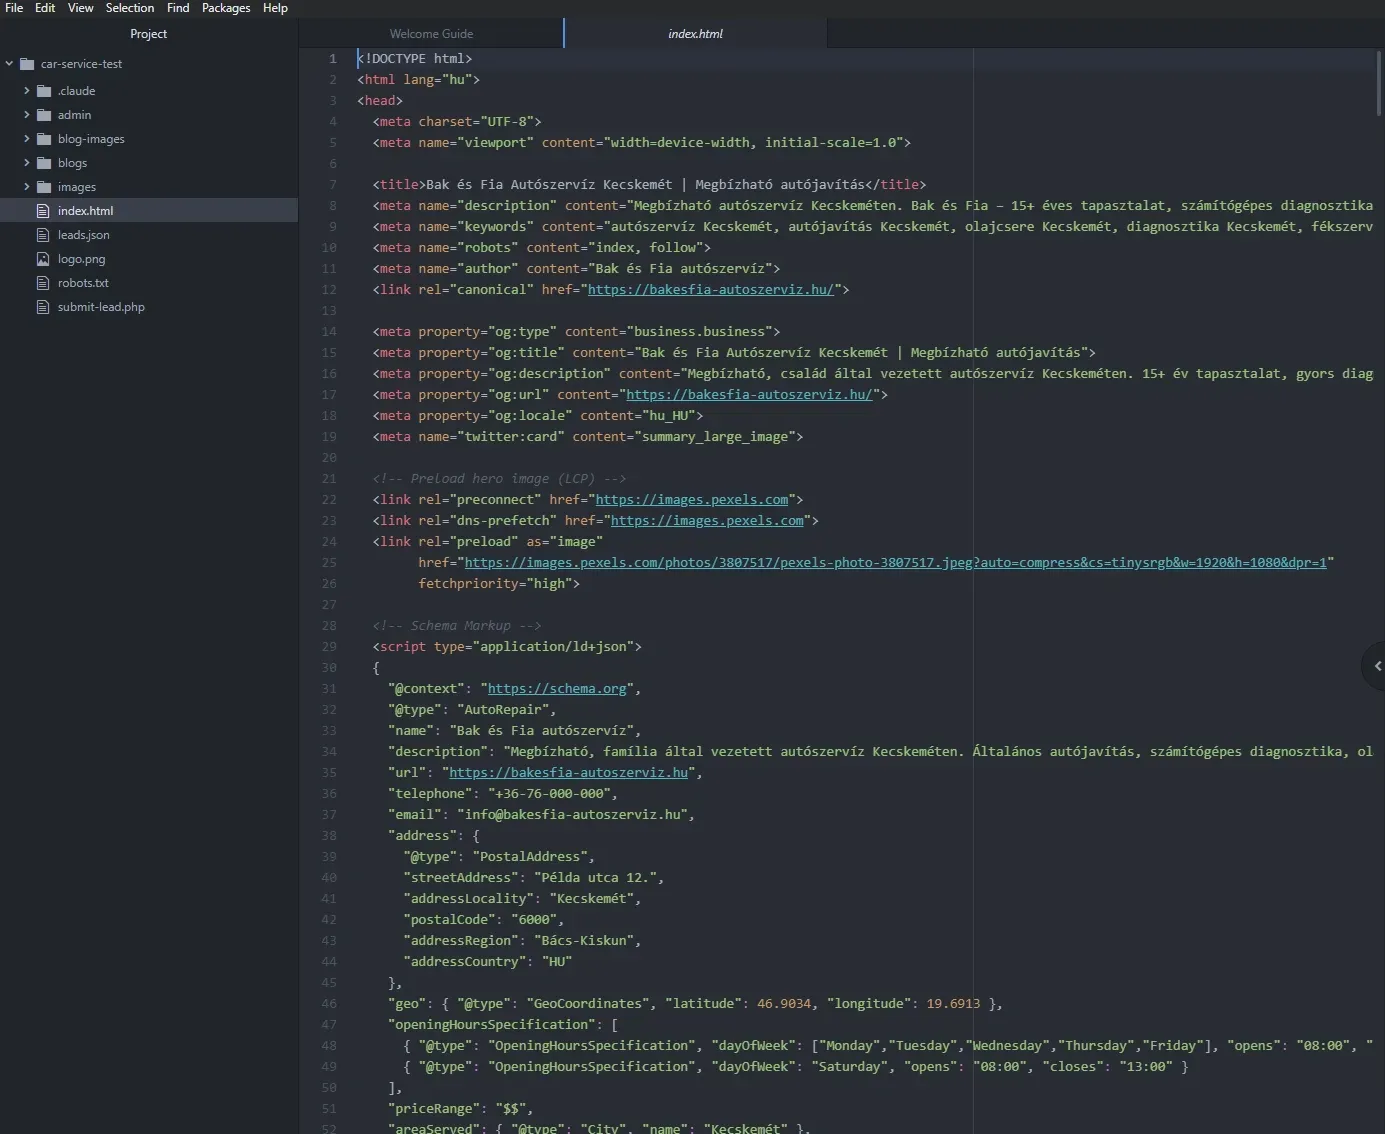The image size is (1385, 1134).
Task: Open the File menu
Action: tap(14, 8)
